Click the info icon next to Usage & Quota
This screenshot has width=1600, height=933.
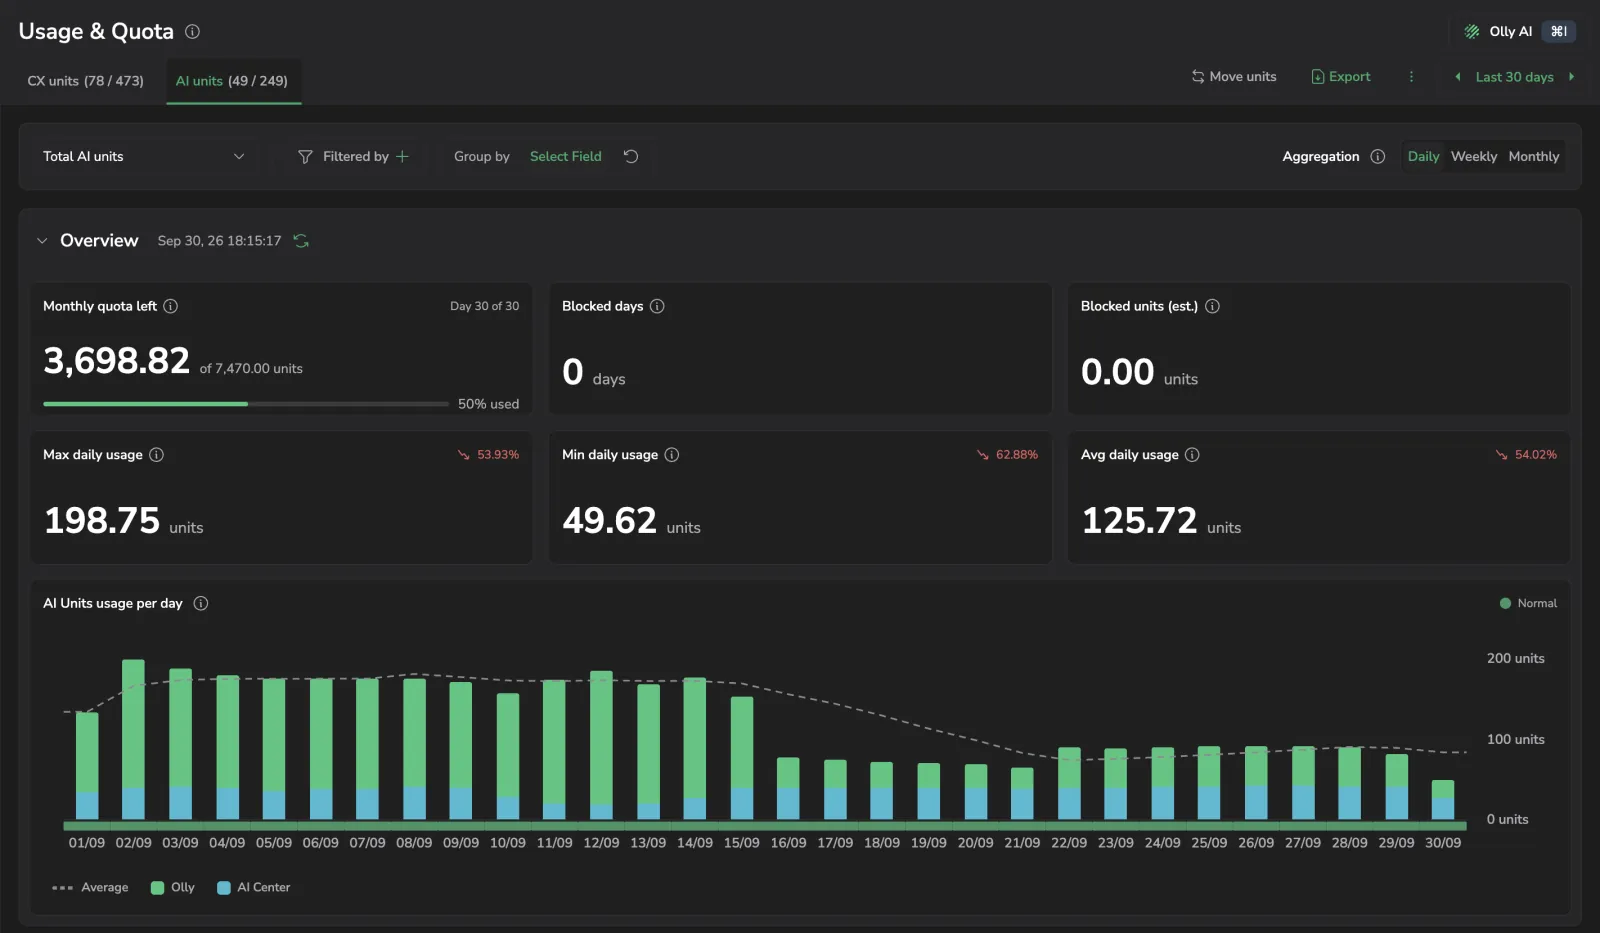[x=193, y=32]
